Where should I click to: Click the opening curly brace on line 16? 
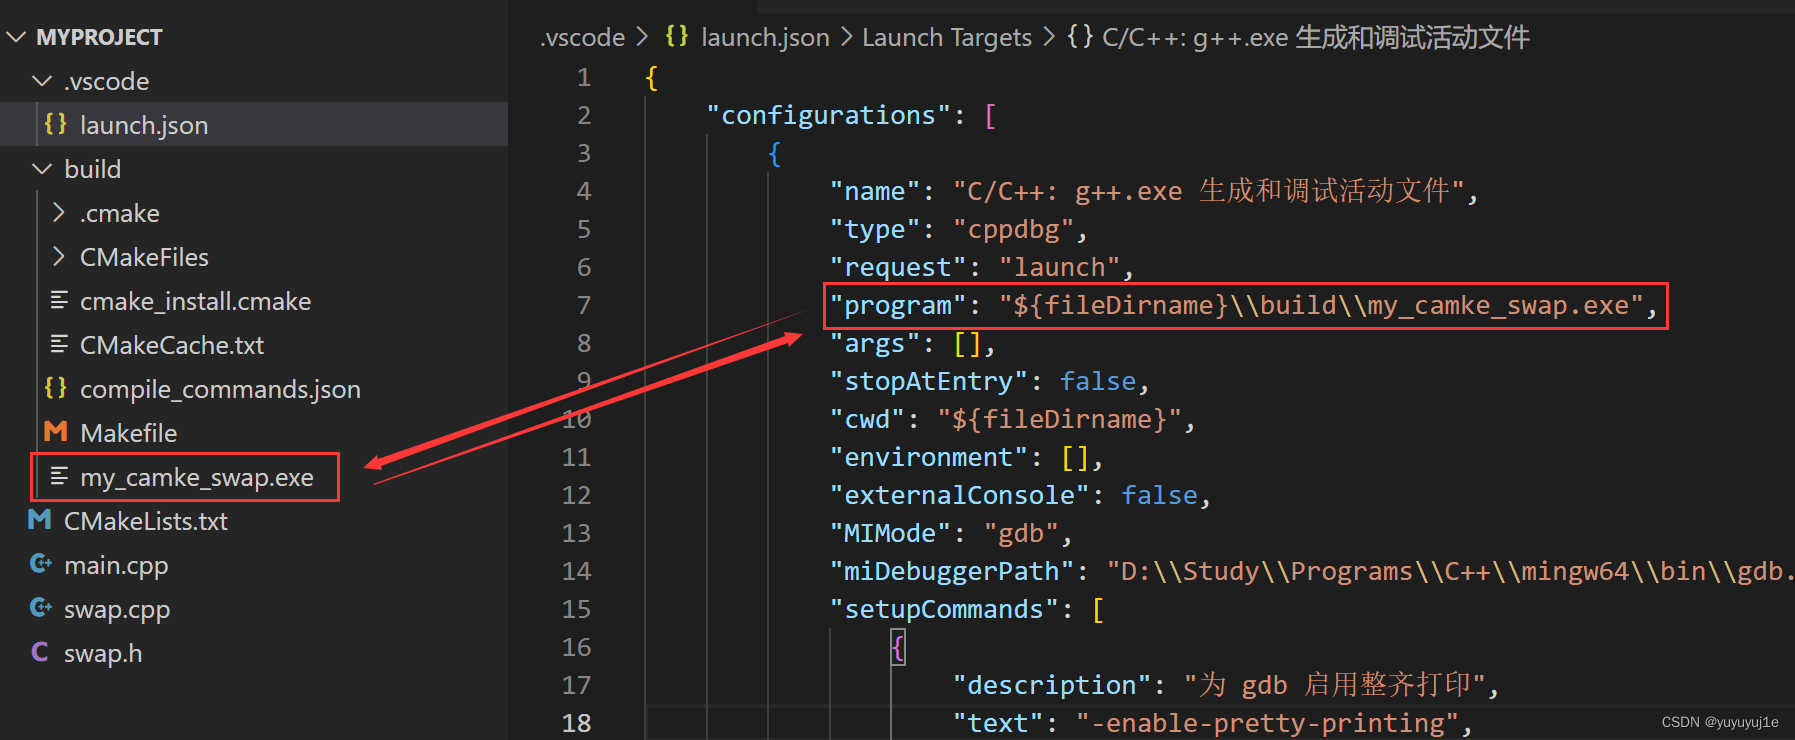point(898,648)
